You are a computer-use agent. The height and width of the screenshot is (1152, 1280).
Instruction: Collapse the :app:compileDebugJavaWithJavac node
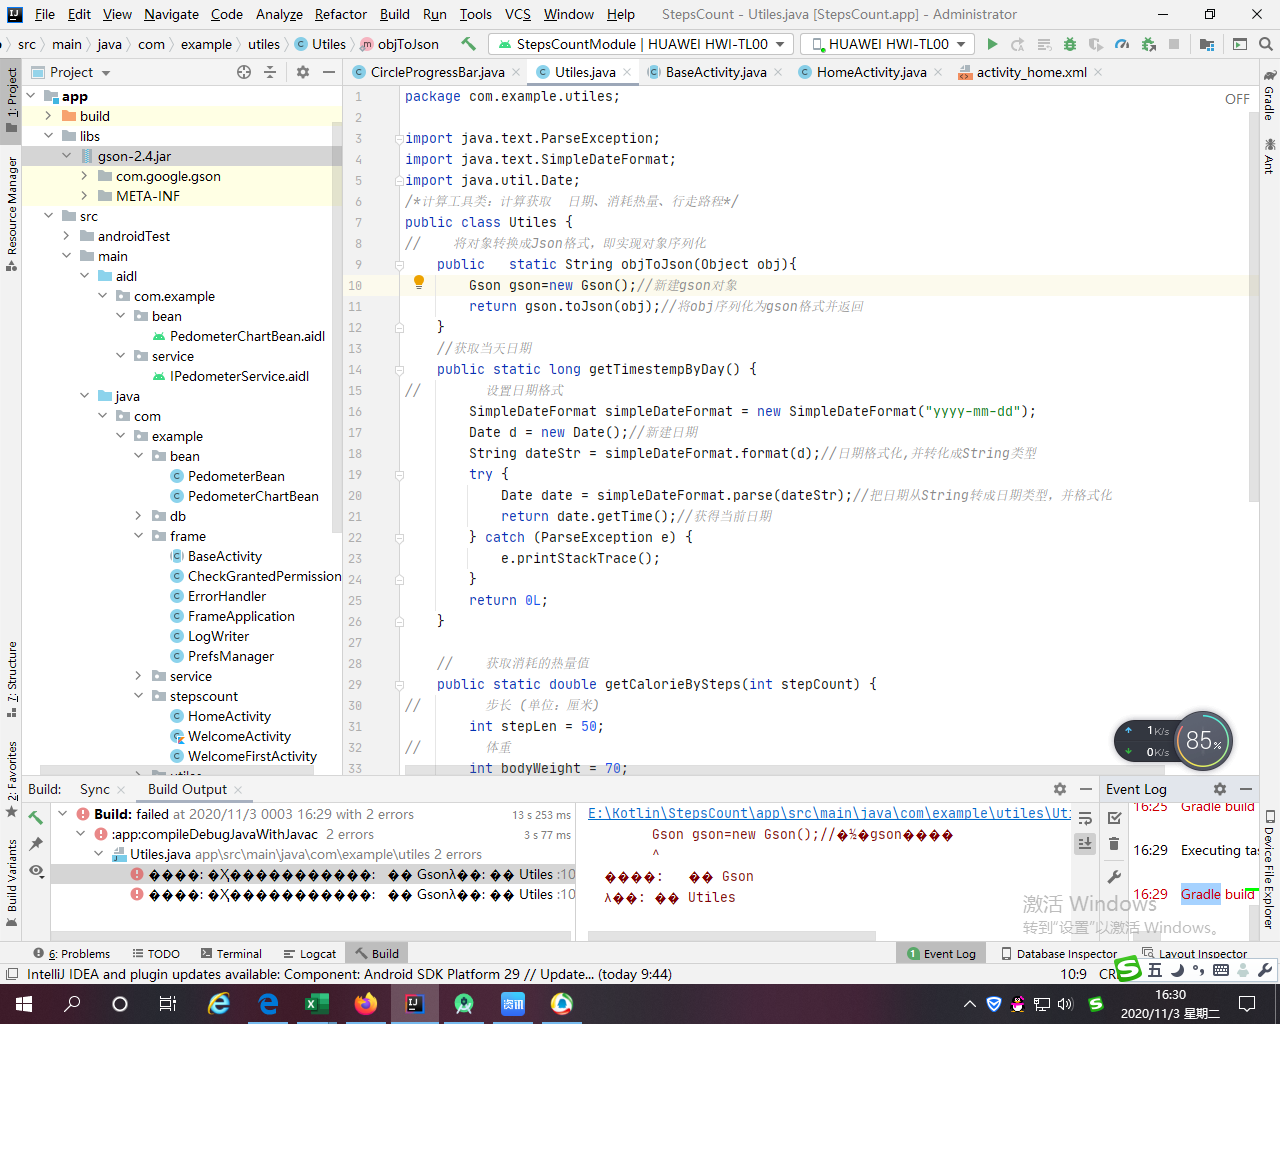[80, 834]
